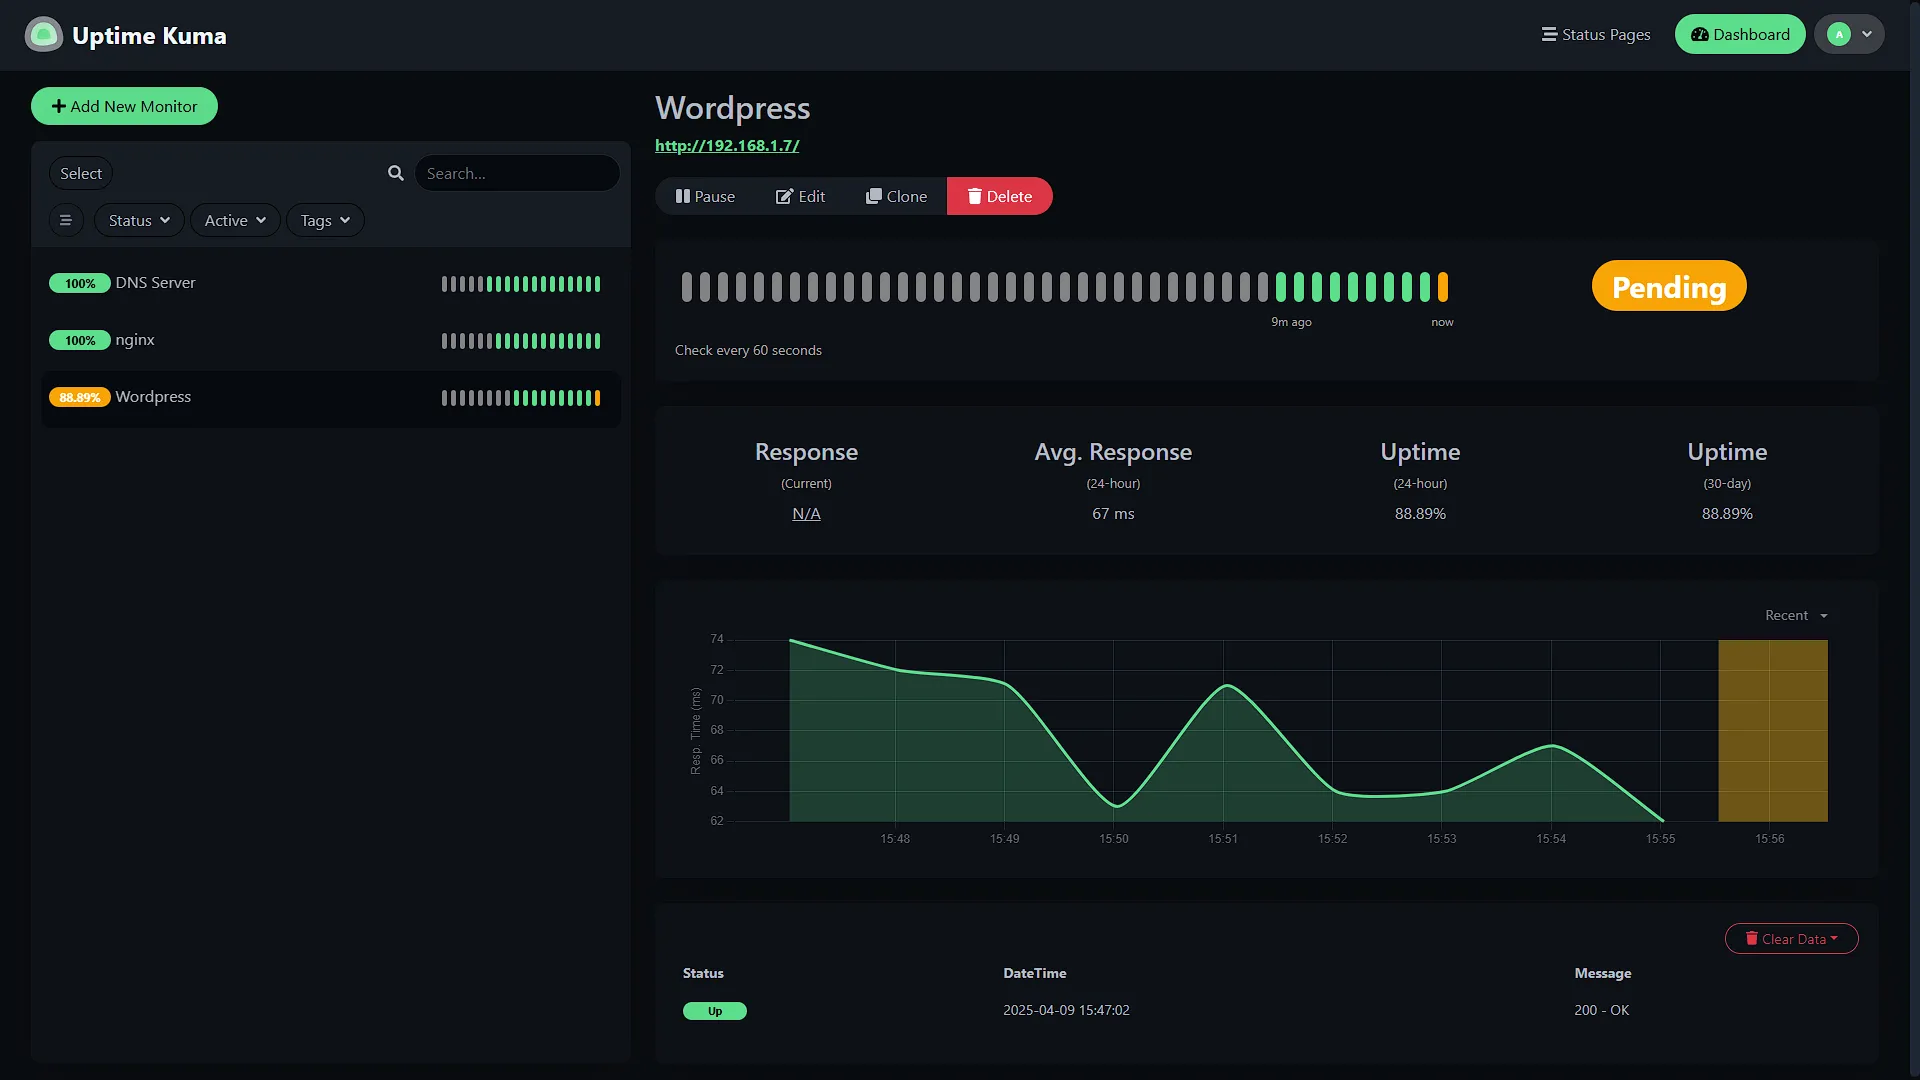Open the list filter hamburger icon

66,220
